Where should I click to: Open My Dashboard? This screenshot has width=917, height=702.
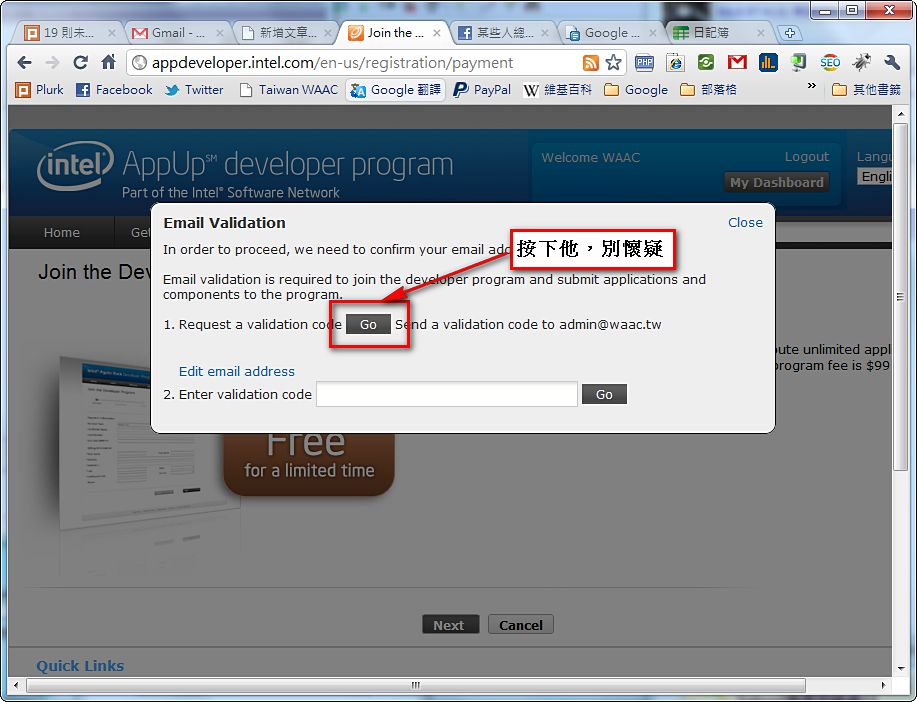tap(776, 183)
